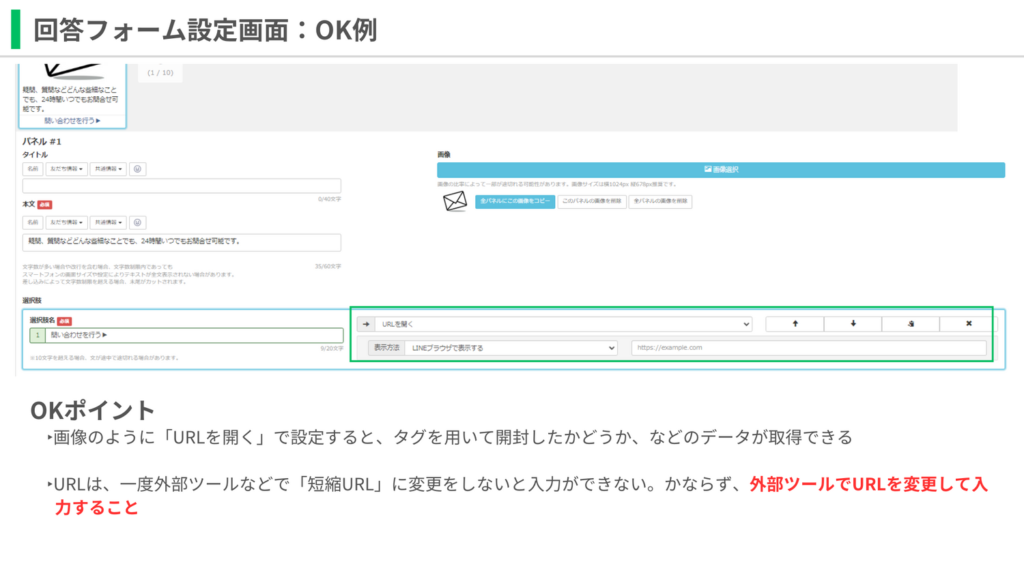Click the duplicate choice icon button
The height and width of the screenshot is (575, 1024).
(x=911, y=324)
